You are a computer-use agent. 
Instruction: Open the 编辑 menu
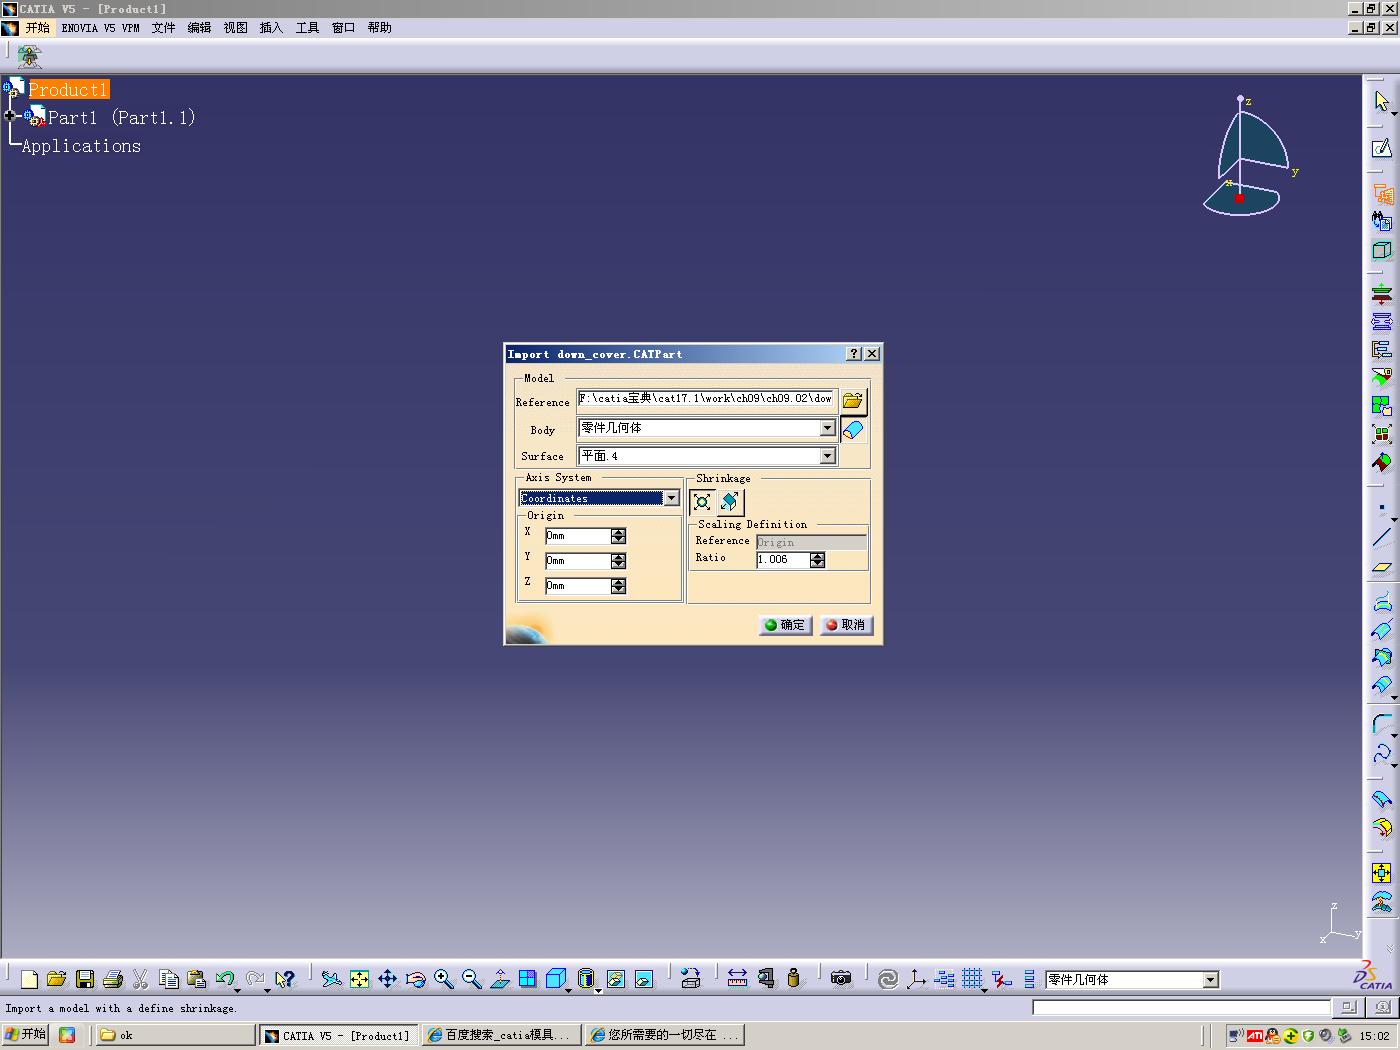(x=199, y=28)
